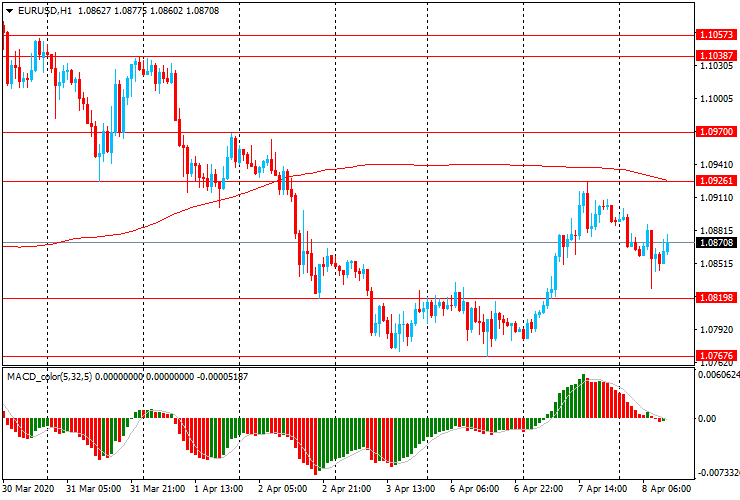Viewport: 740px width, 500px height.
Task: Click the 1.08815 price axis value
Action: [x=716, y=231]
